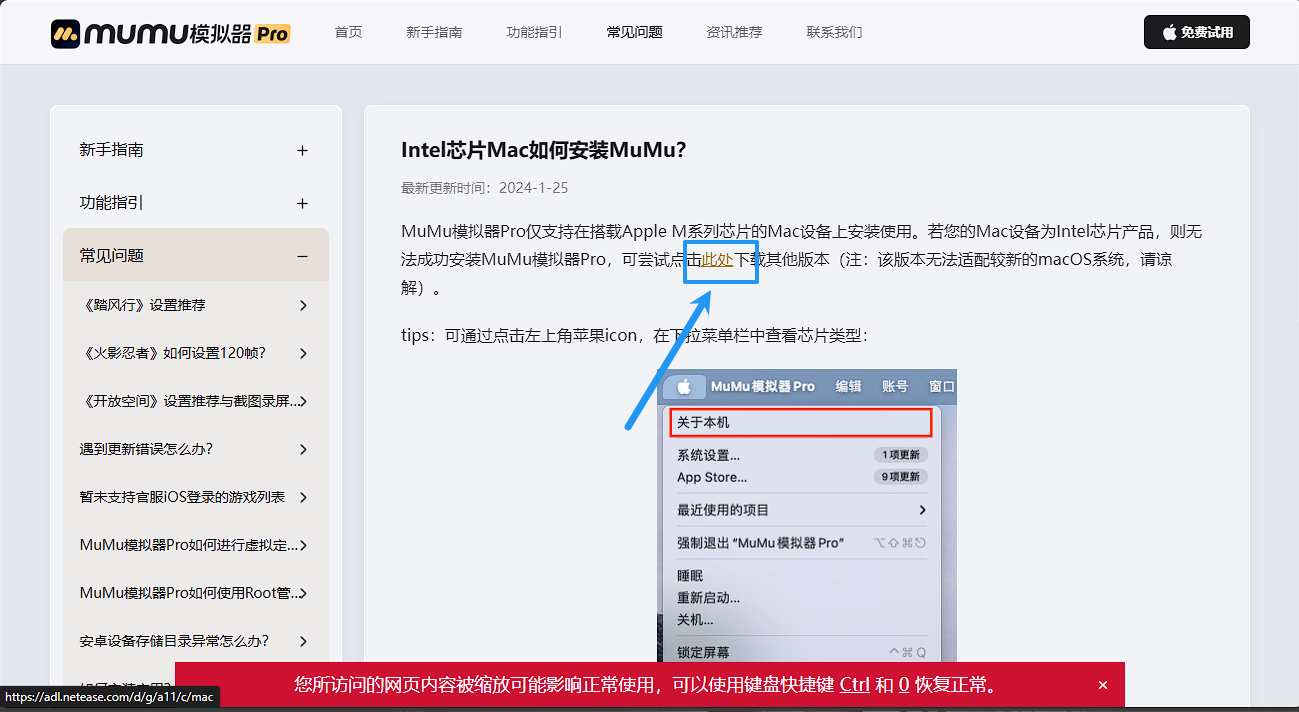
Task: Close the red zoom warning banner
Action: pyautogui.click(x=1103, y=685)
